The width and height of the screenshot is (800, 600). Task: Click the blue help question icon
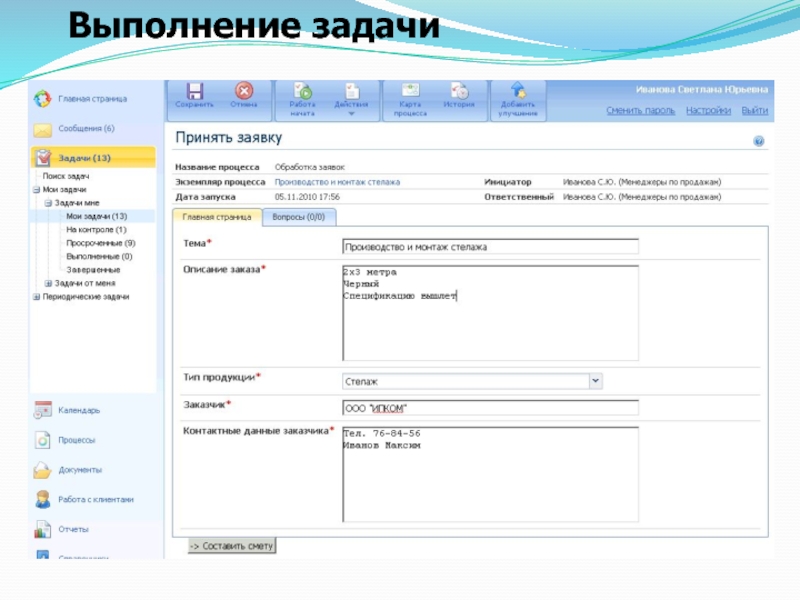[759, 142]
